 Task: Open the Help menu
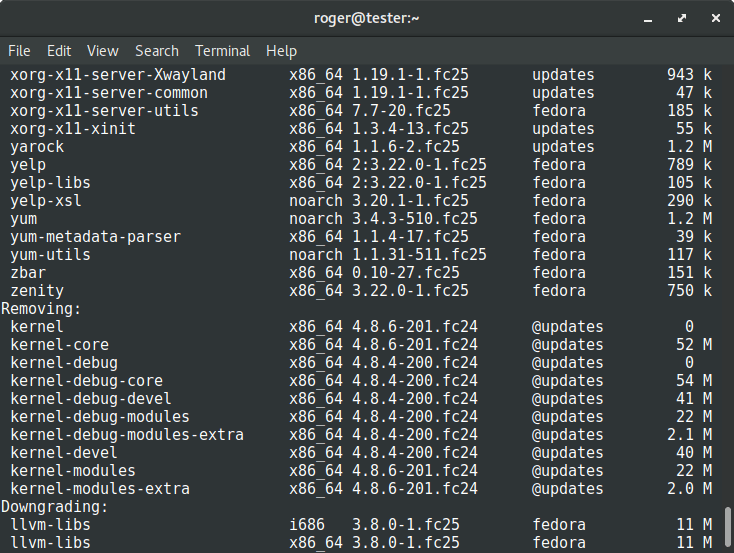click(x=281, y=51)
